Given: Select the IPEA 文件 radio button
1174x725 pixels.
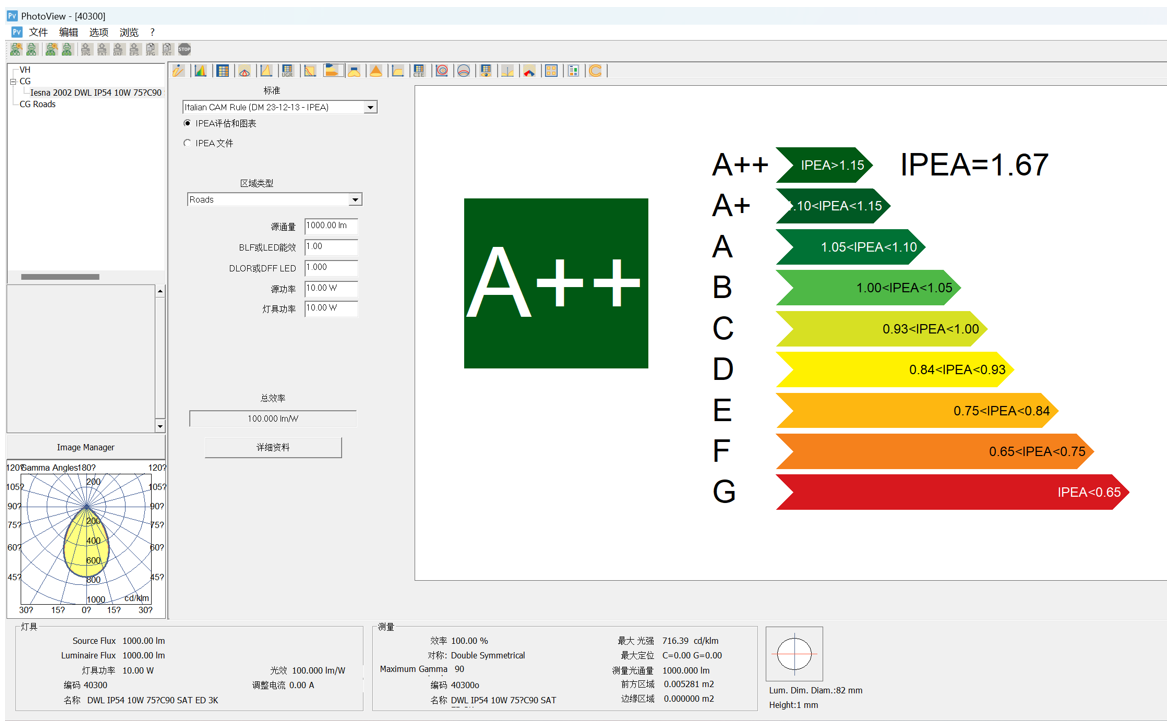Looking at the screenshot, I should pyautogui.click(x=188, y=144).
